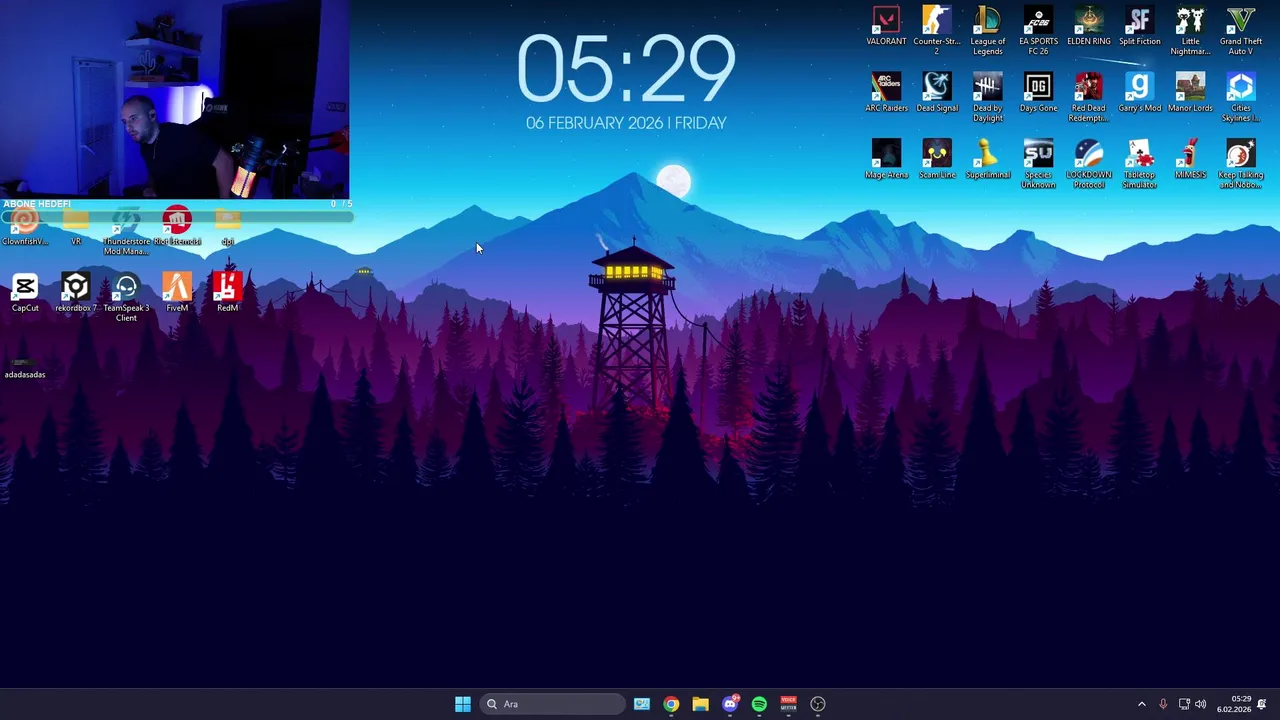1280x720 pixels.
Task: Select the MIMESIS desktop icon
Action: pyautogui.click(x=1190, y=160)
